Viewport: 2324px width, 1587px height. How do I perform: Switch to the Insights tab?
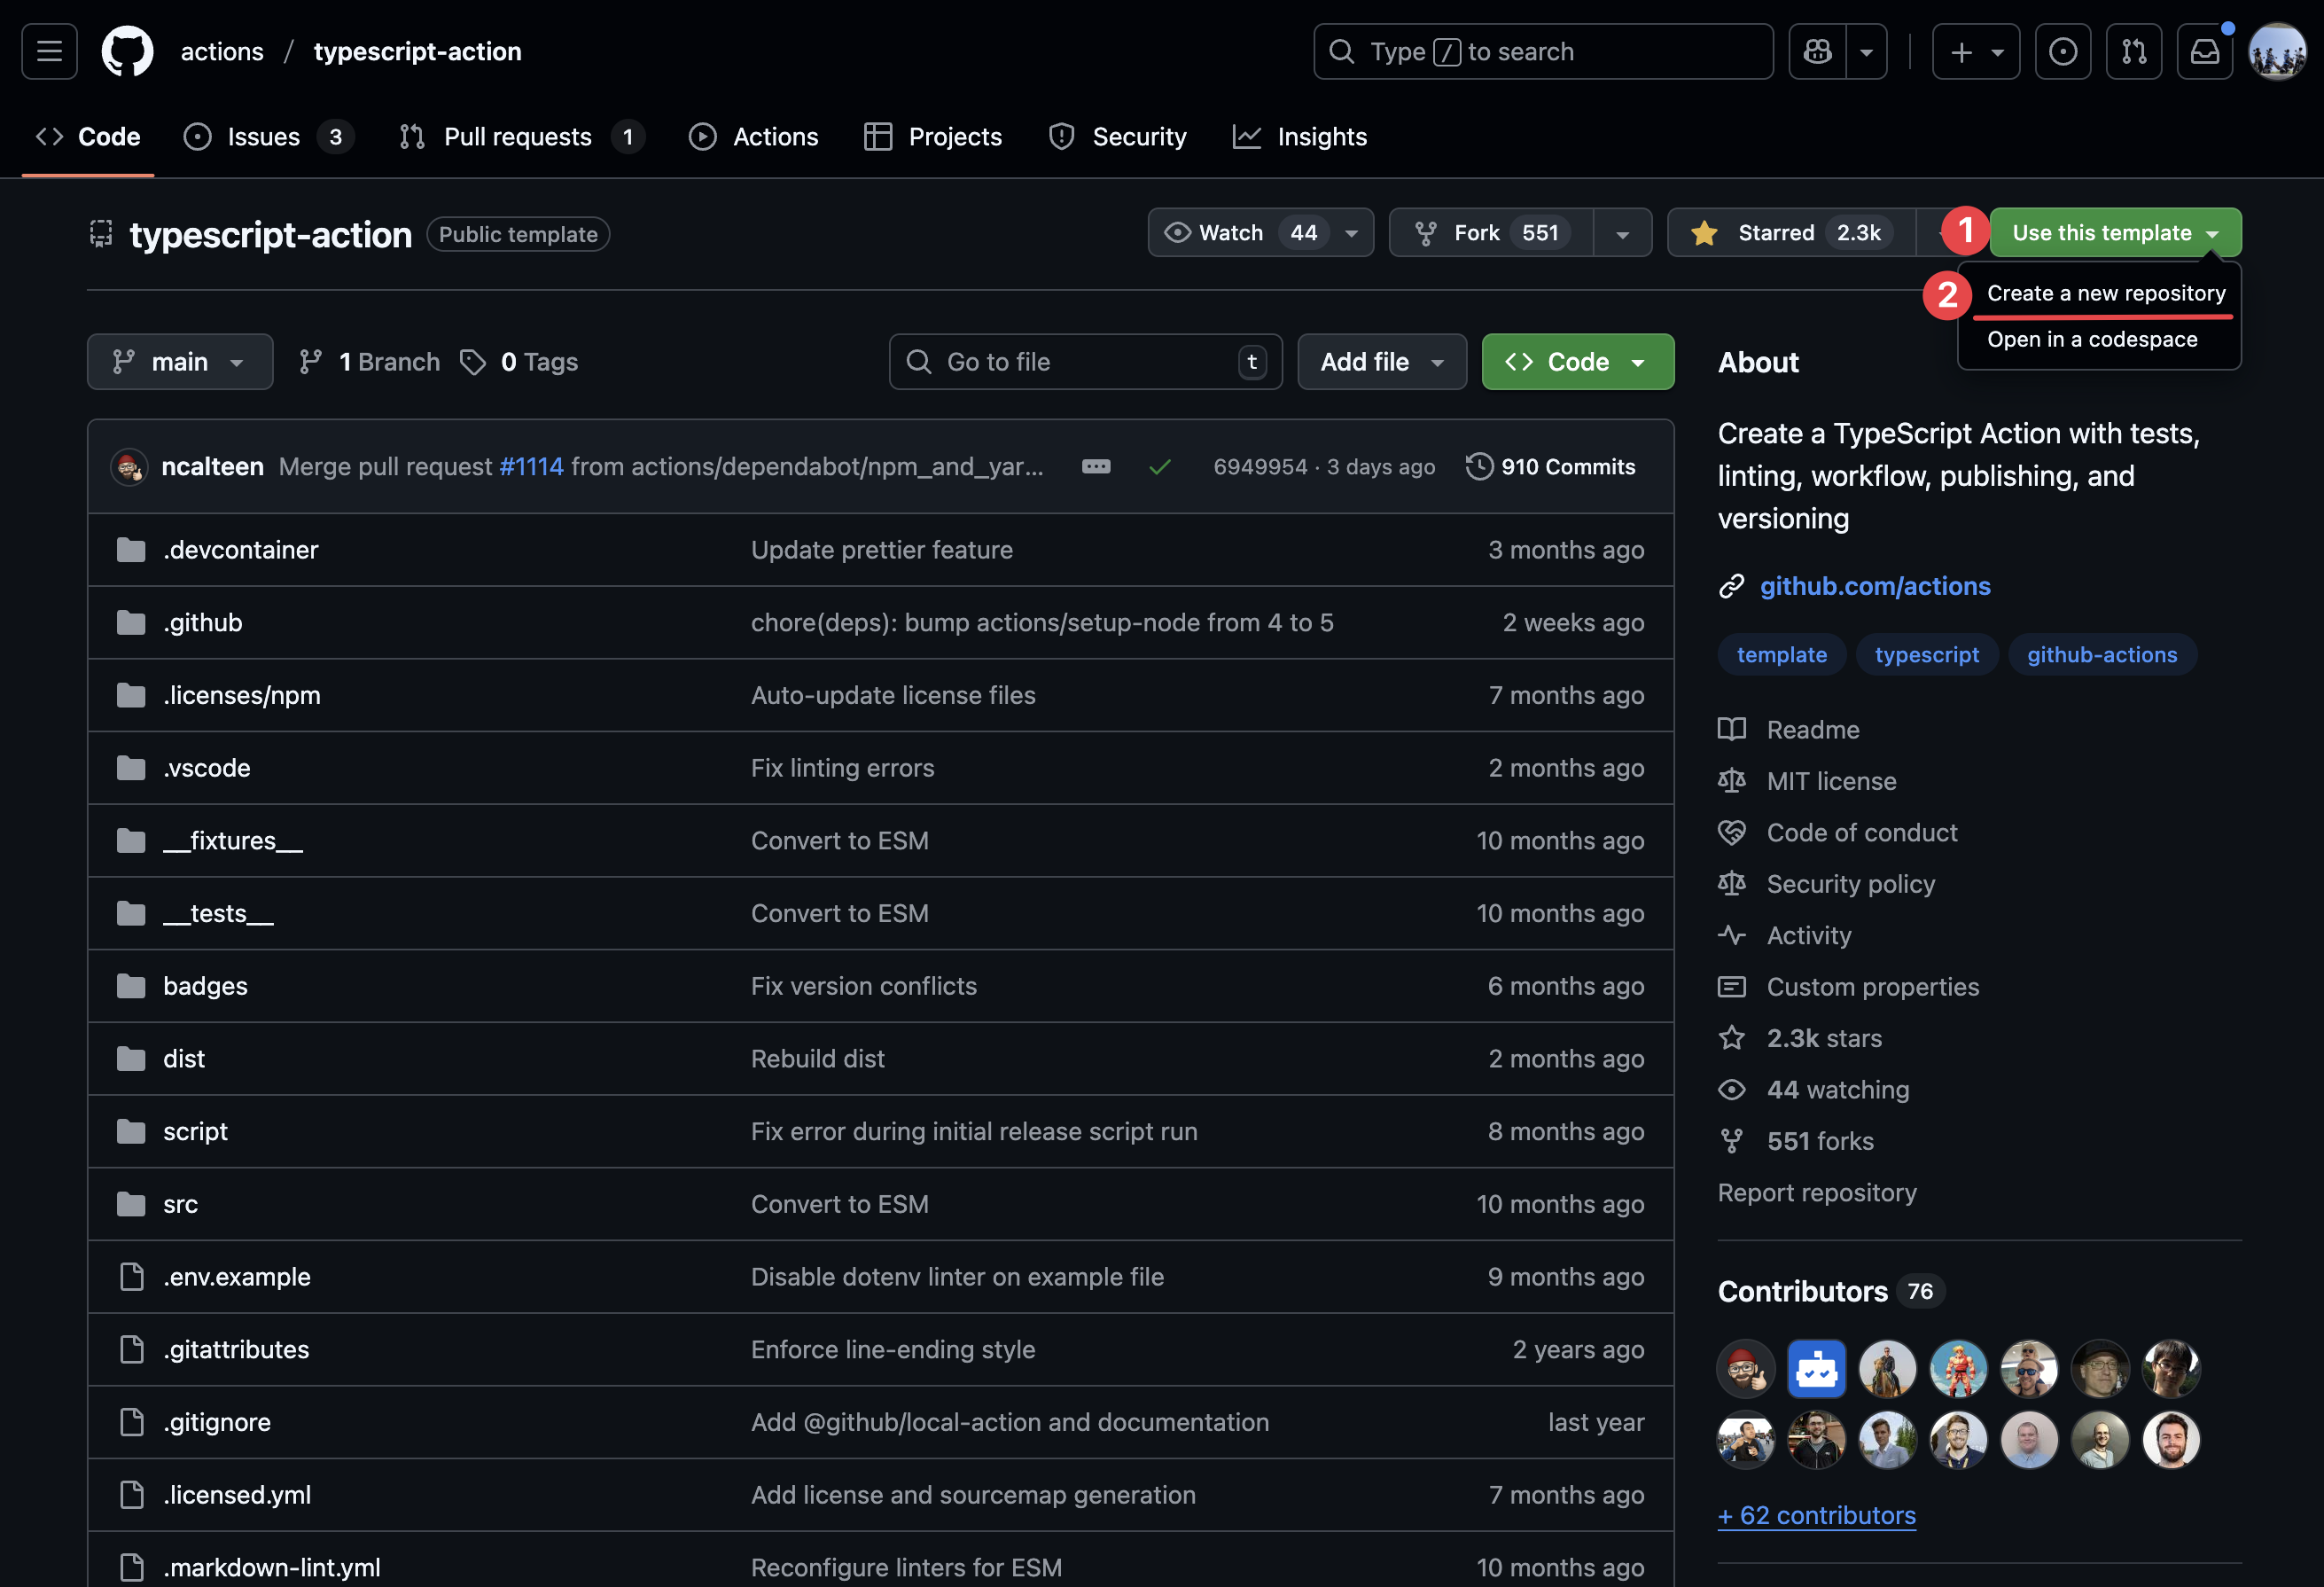click(x=1299, y=137)
